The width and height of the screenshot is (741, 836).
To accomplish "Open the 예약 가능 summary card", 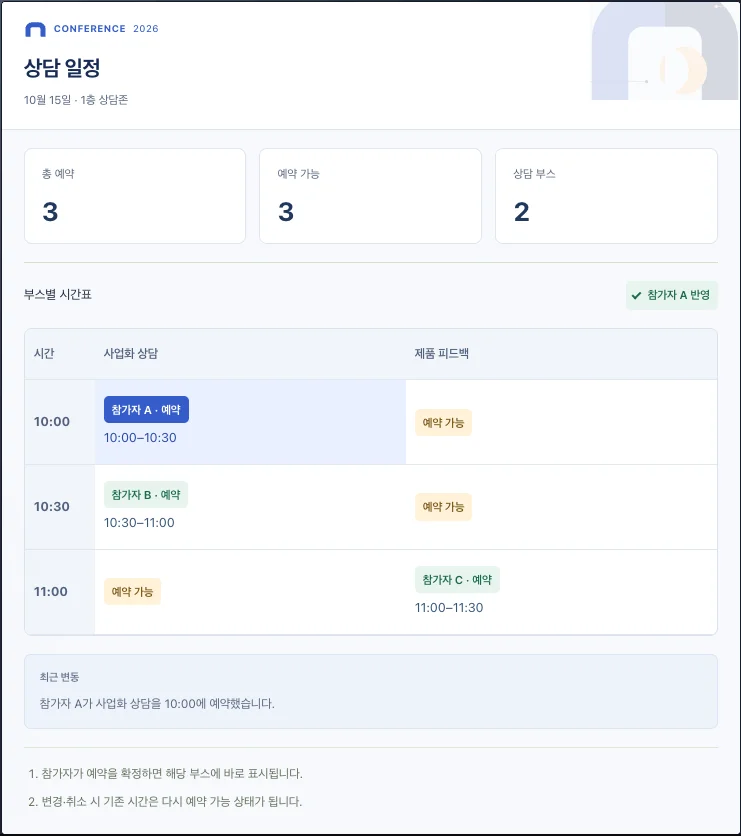I will 370,196.
